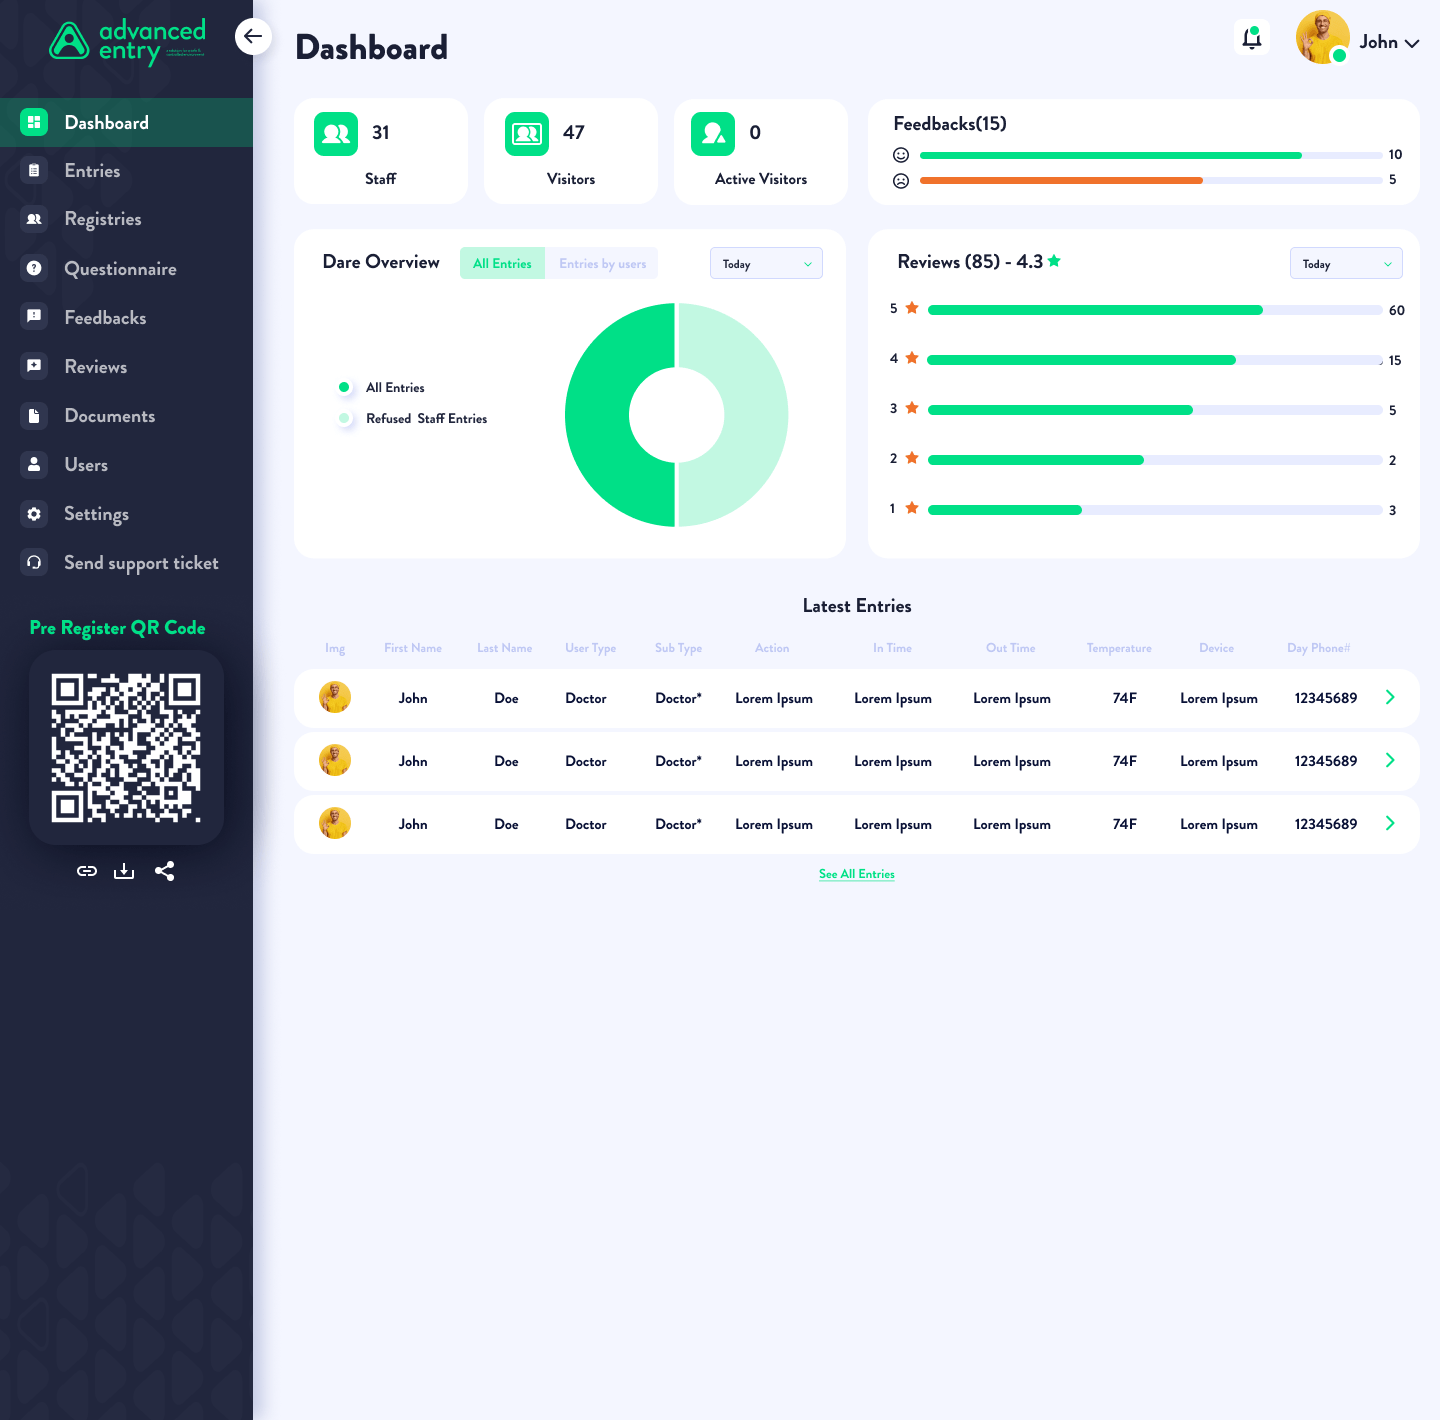
Task: Open Send support ticket
Action: [140, 563]
